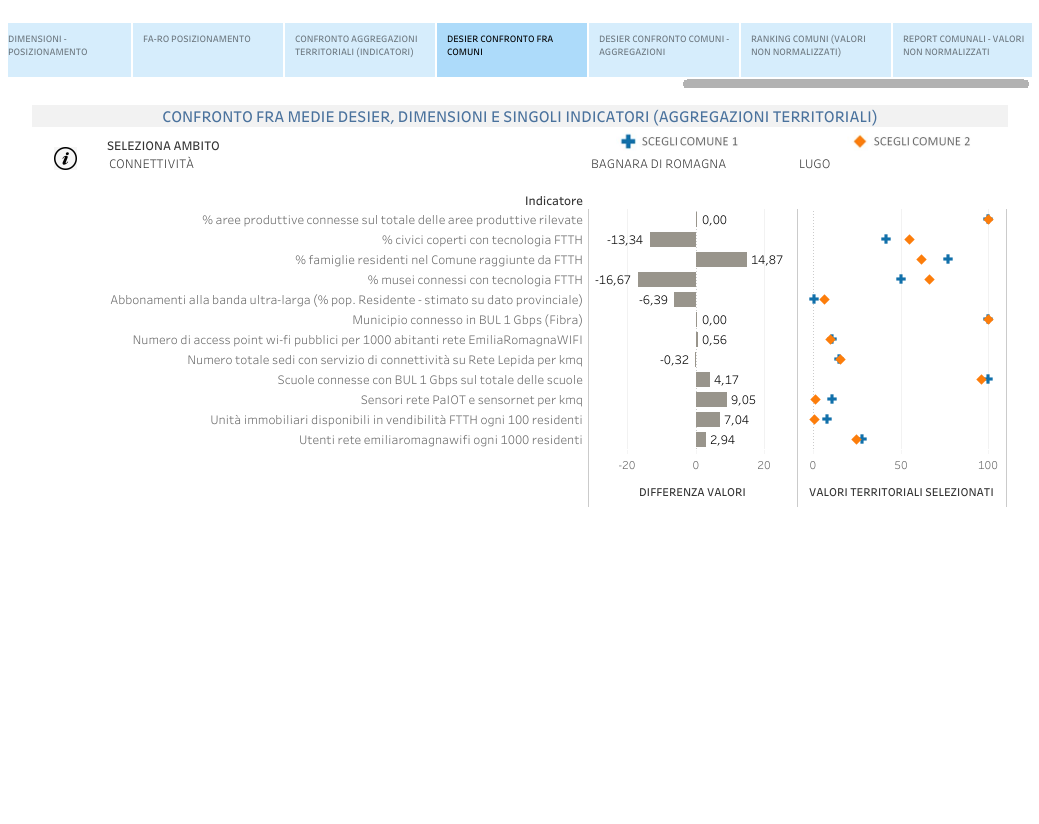Click orange diamond in aree produttive row
The height and width of the screenshot is (824, 1039).
click(x=988, y=219)
